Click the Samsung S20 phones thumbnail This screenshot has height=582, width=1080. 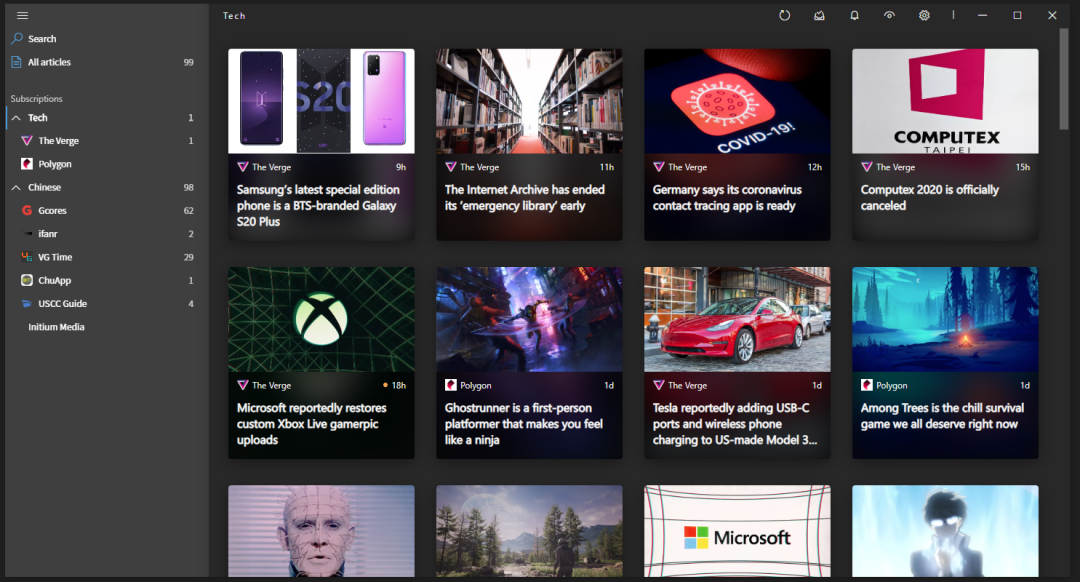(321, 101)
